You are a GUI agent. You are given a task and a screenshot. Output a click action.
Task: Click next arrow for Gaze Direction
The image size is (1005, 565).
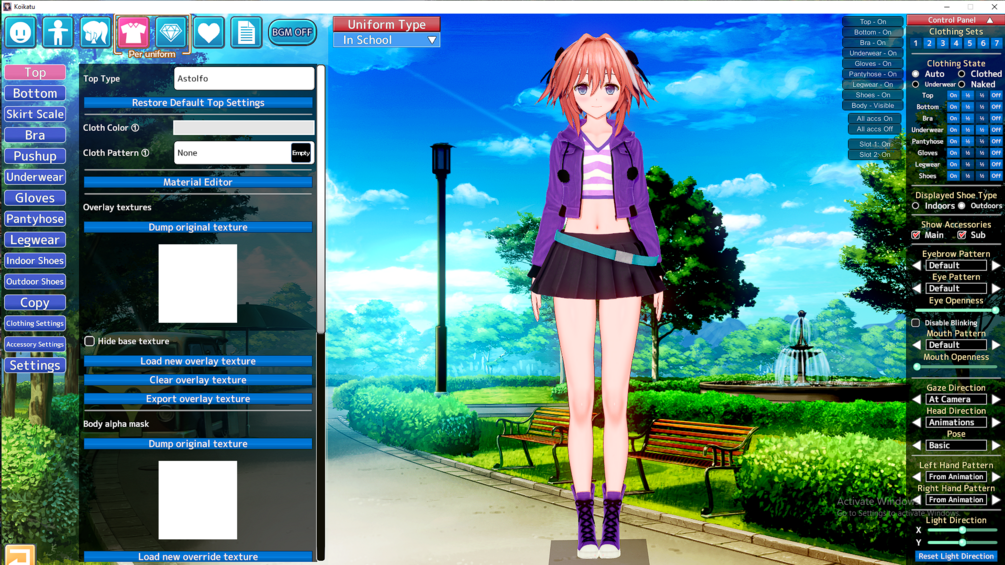[x=996, y=399]
